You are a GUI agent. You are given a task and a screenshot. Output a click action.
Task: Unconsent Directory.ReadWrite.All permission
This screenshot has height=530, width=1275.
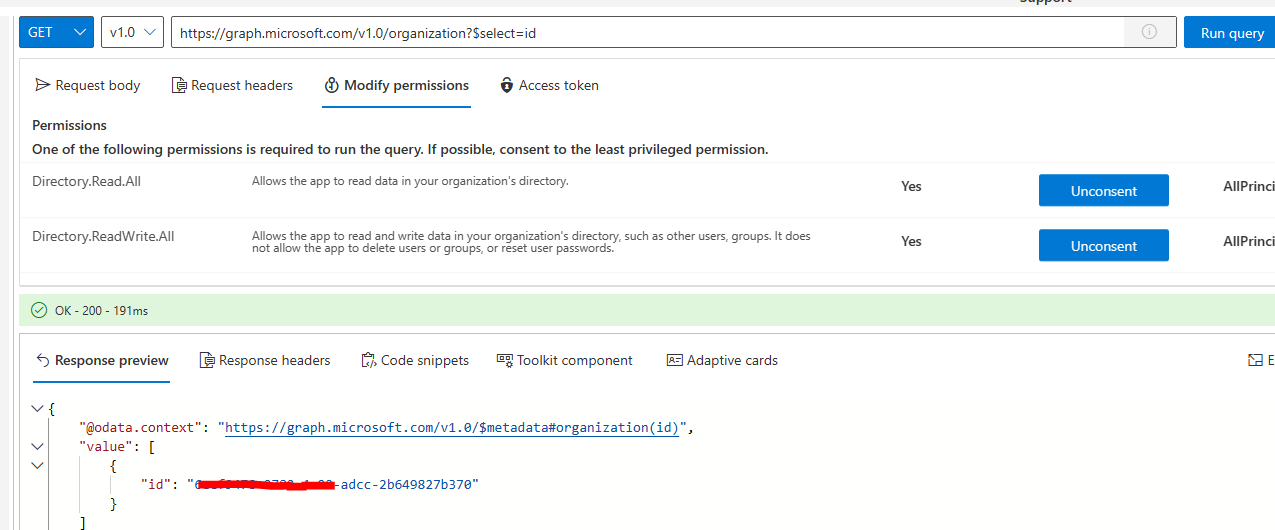[x=1104, y=245]
